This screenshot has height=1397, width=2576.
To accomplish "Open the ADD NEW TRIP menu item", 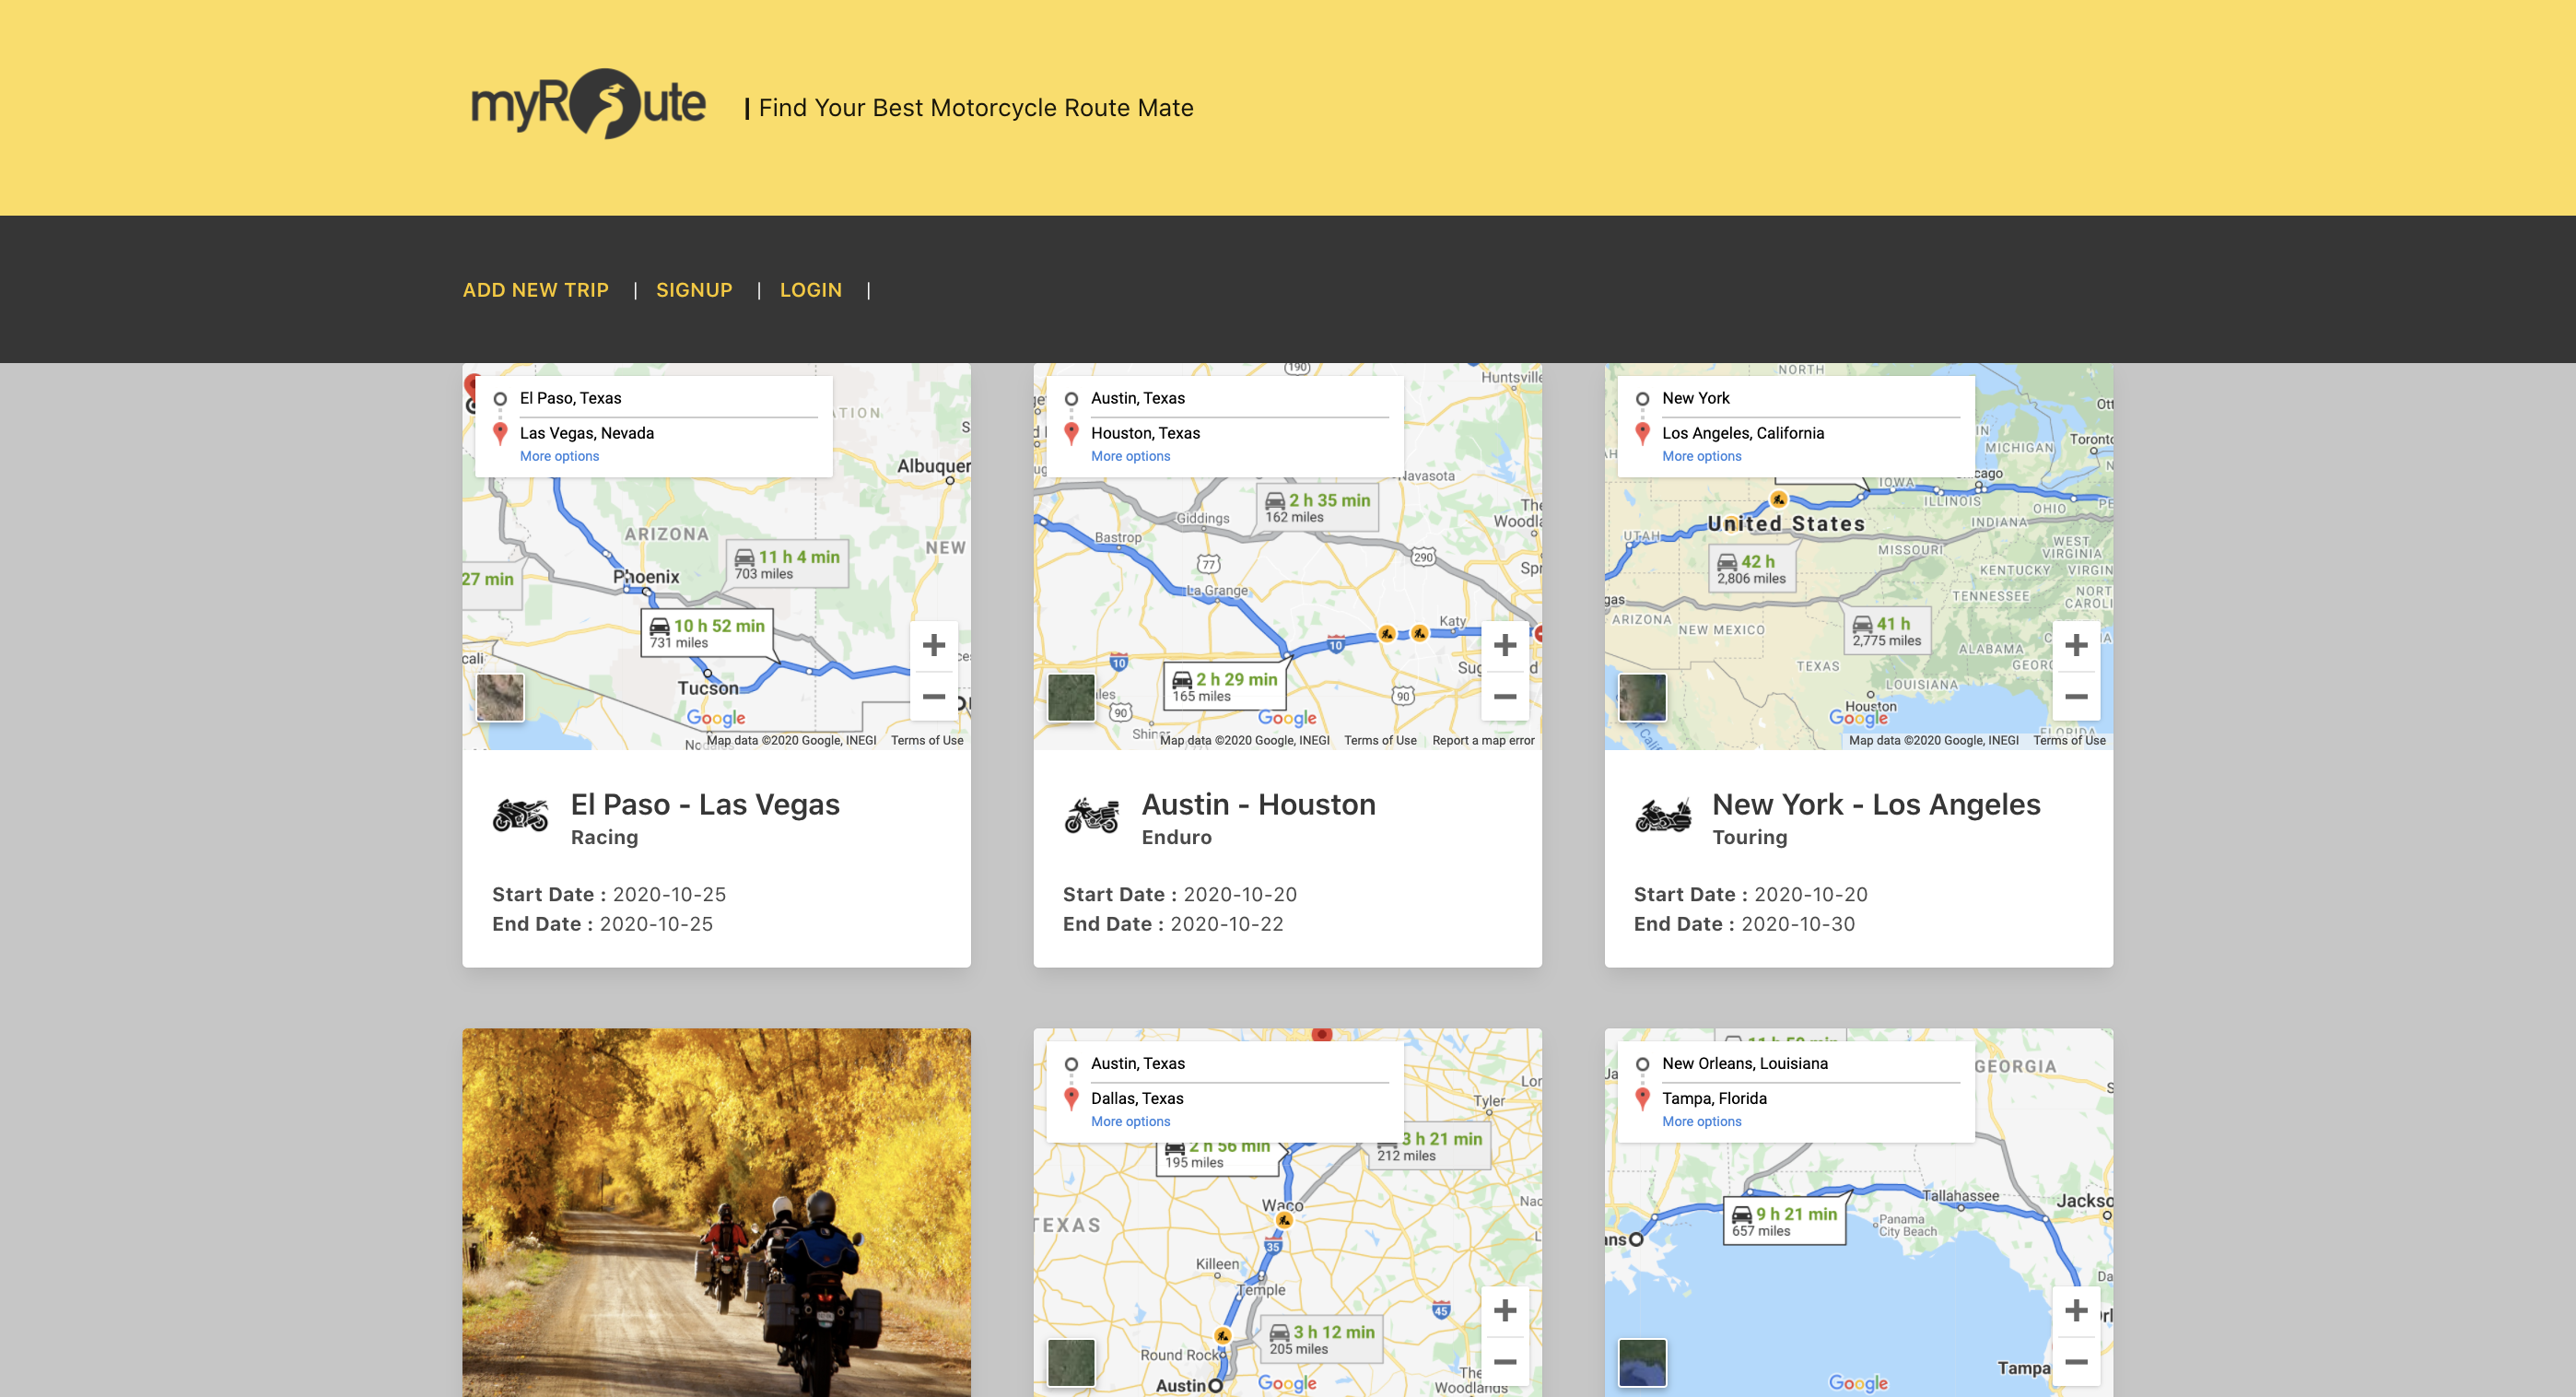I will [x=535, y=290].
